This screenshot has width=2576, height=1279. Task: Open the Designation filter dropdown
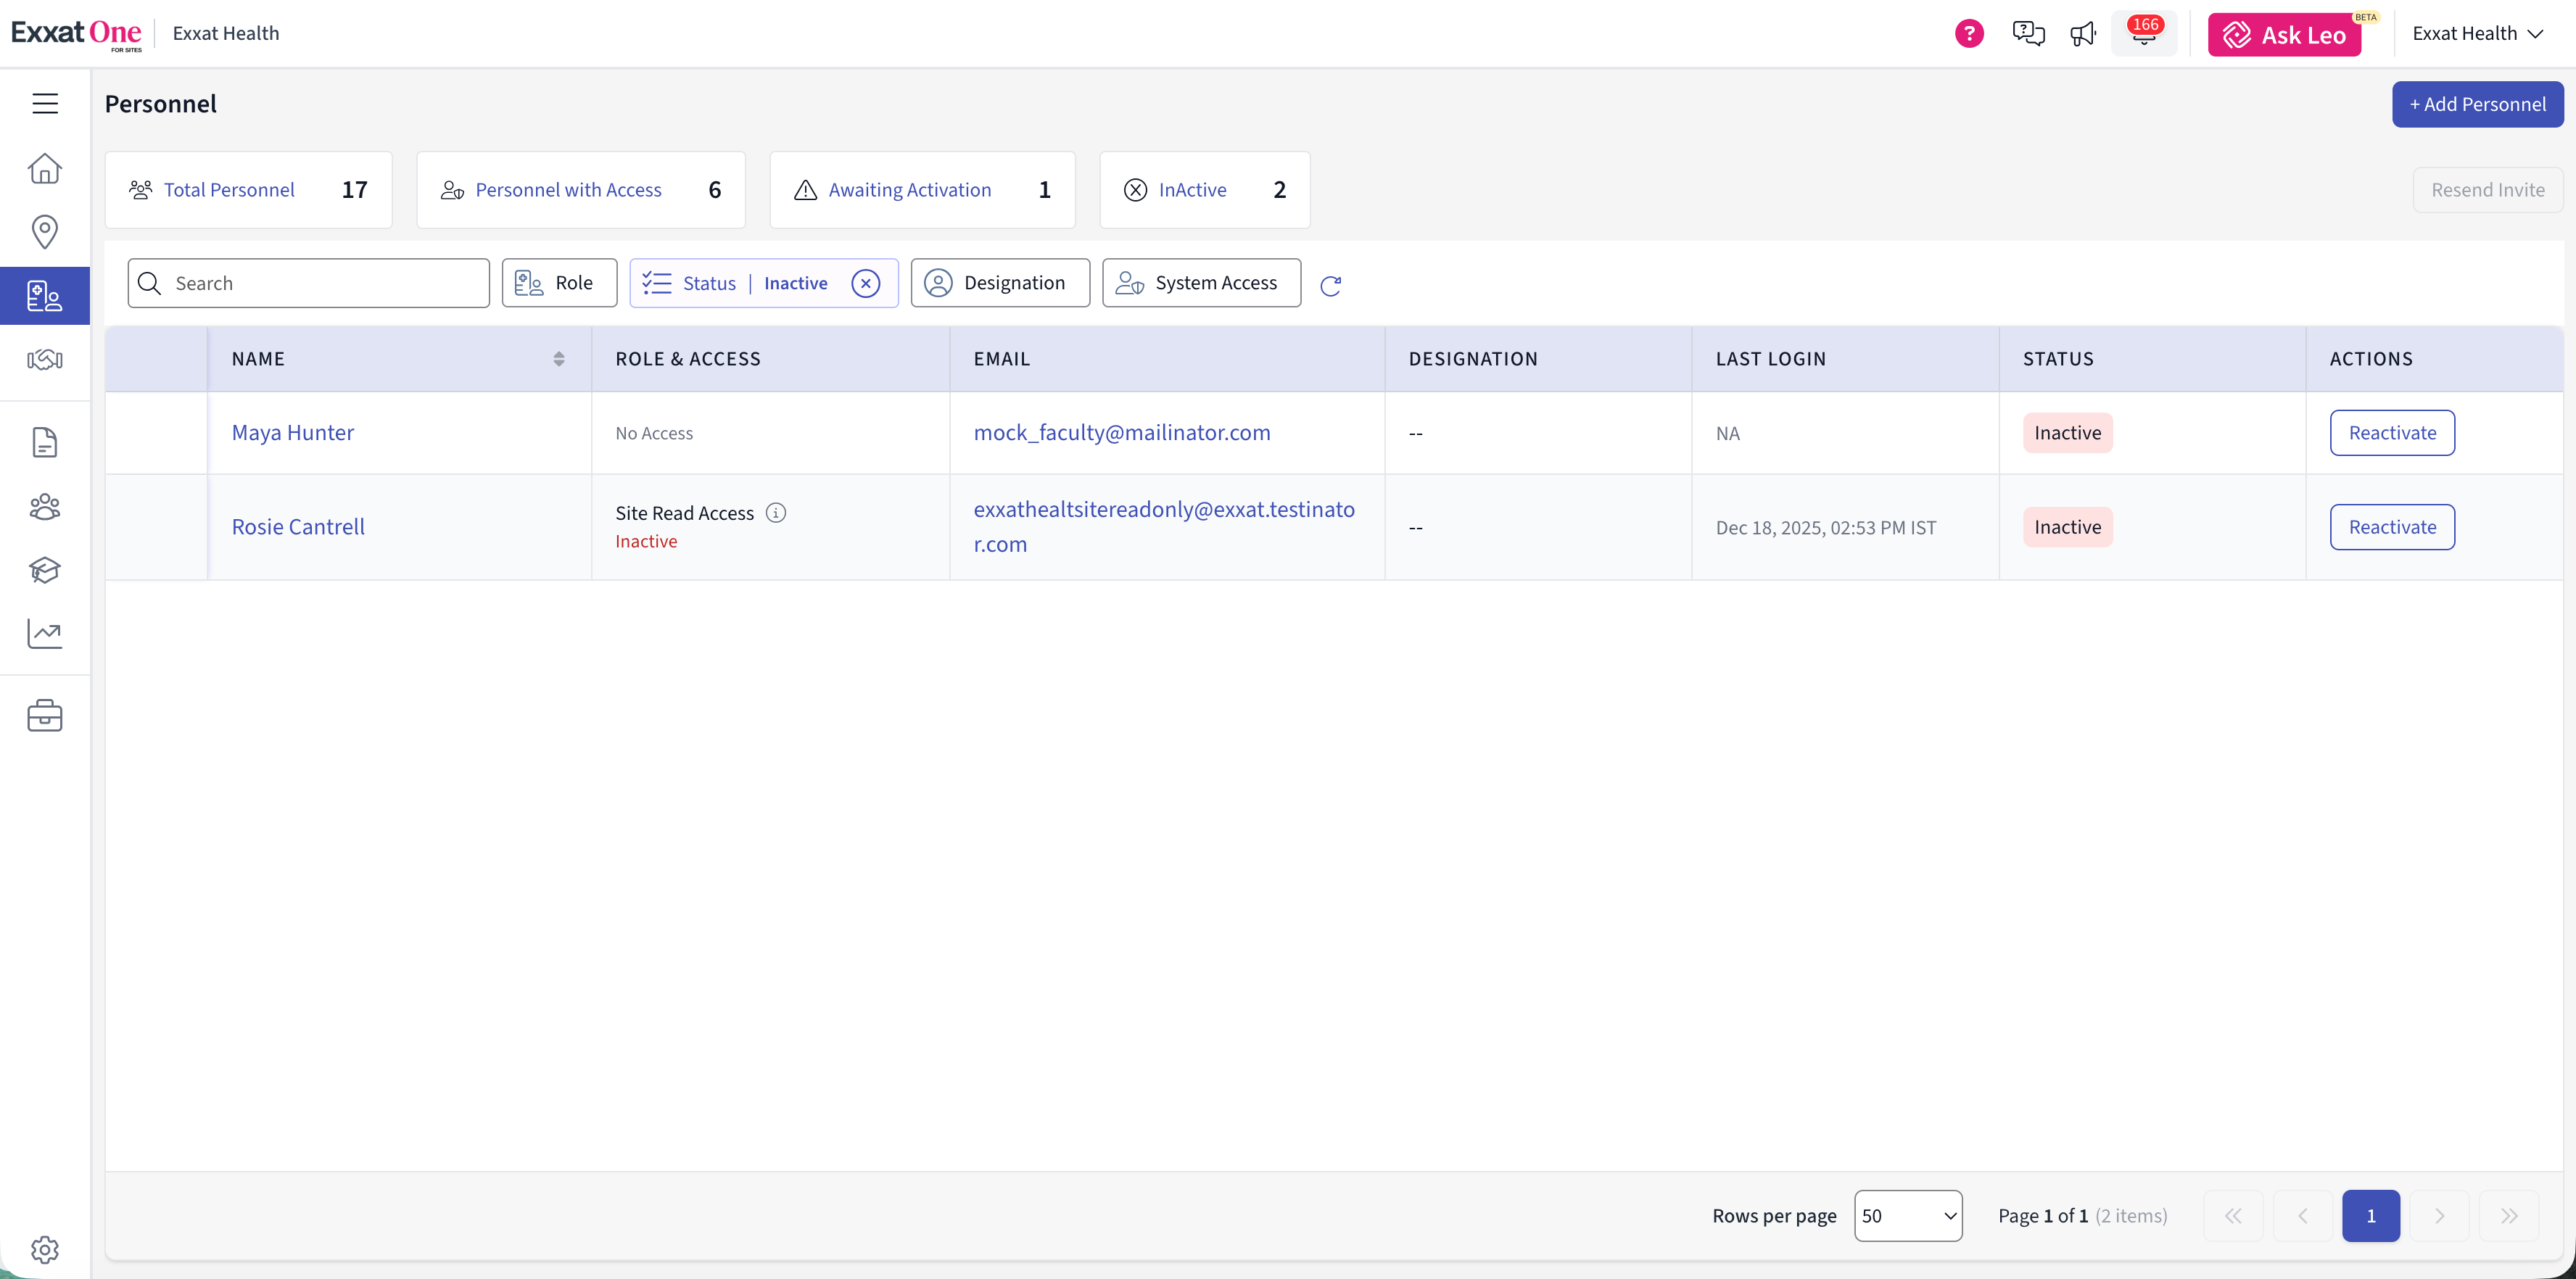click(1000, 283)
